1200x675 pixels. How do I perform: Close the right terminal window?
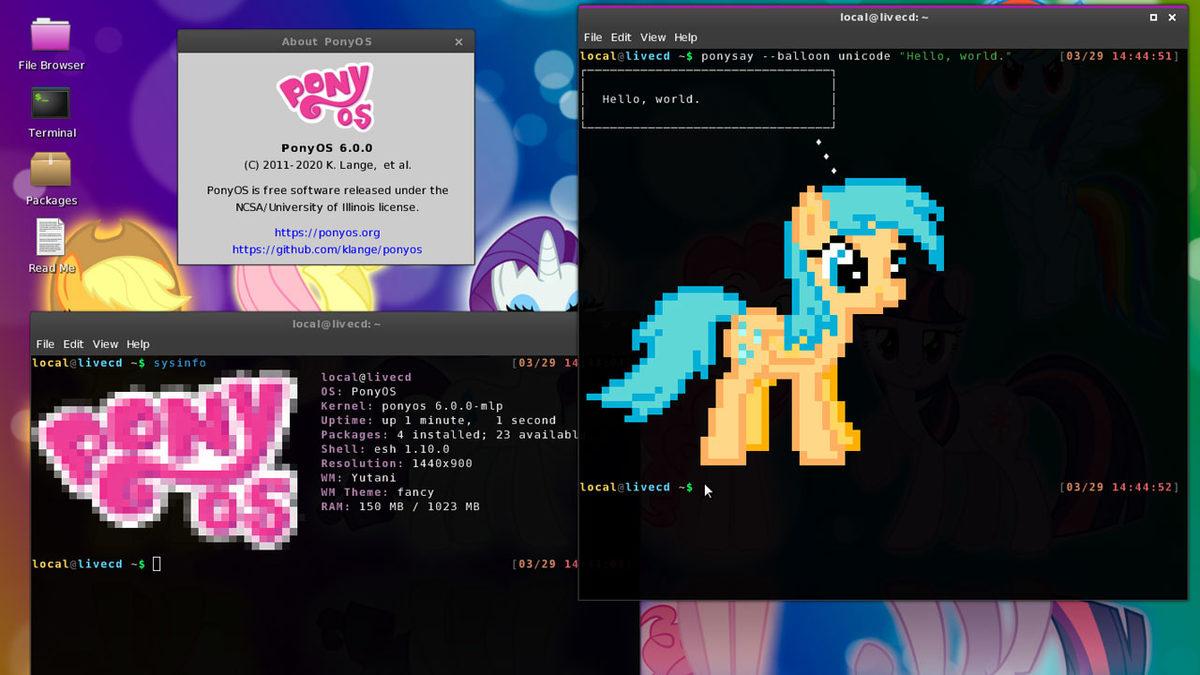tap(1174, 17)
